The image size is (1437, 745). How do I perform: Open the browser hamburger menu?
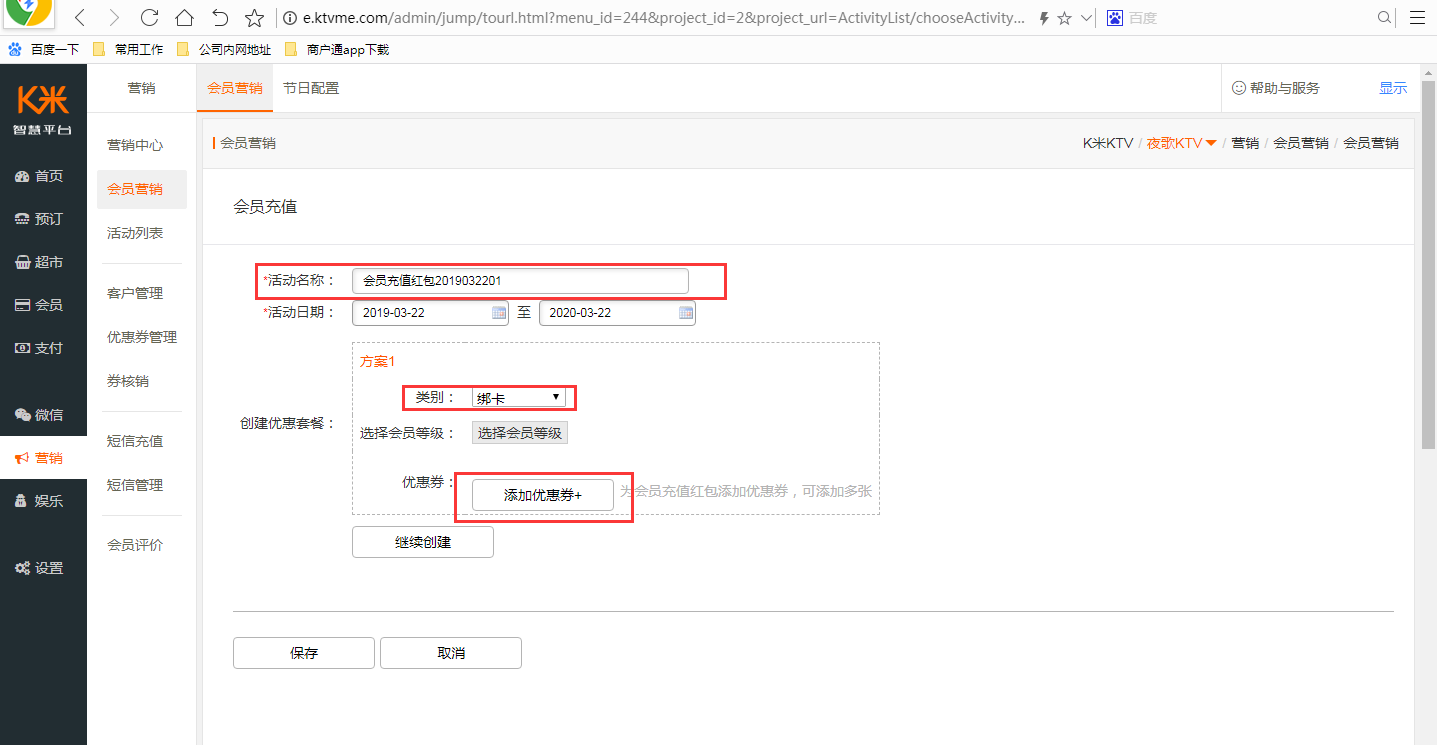pos(1418,18)
